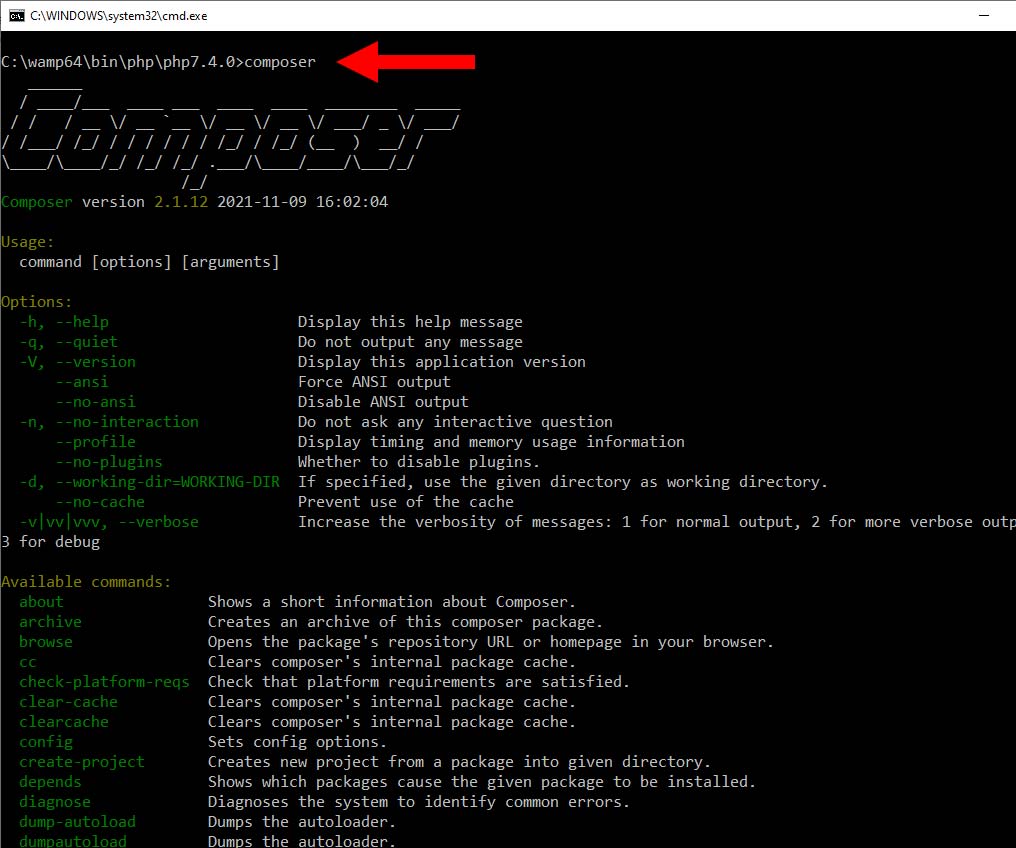Click the 'dump-autoload' command

click(78, 822)
